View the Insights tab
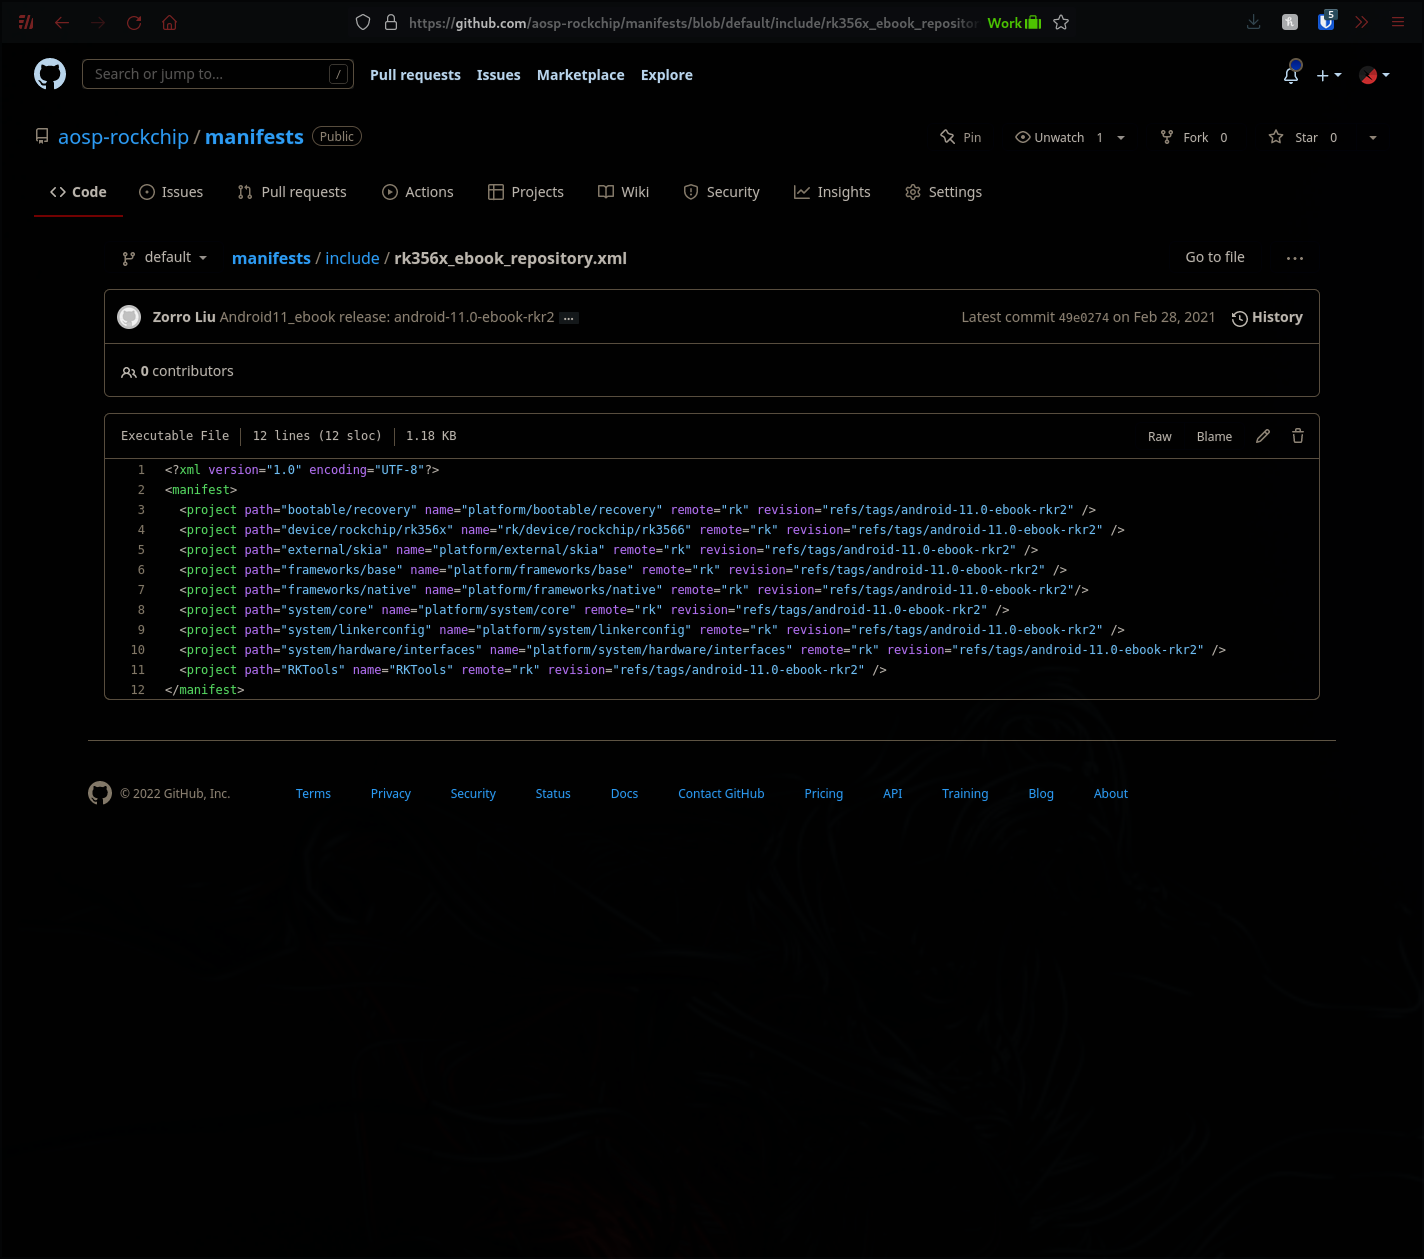The height and width of the screenshot is (1259, 1424). coord(832,192)
